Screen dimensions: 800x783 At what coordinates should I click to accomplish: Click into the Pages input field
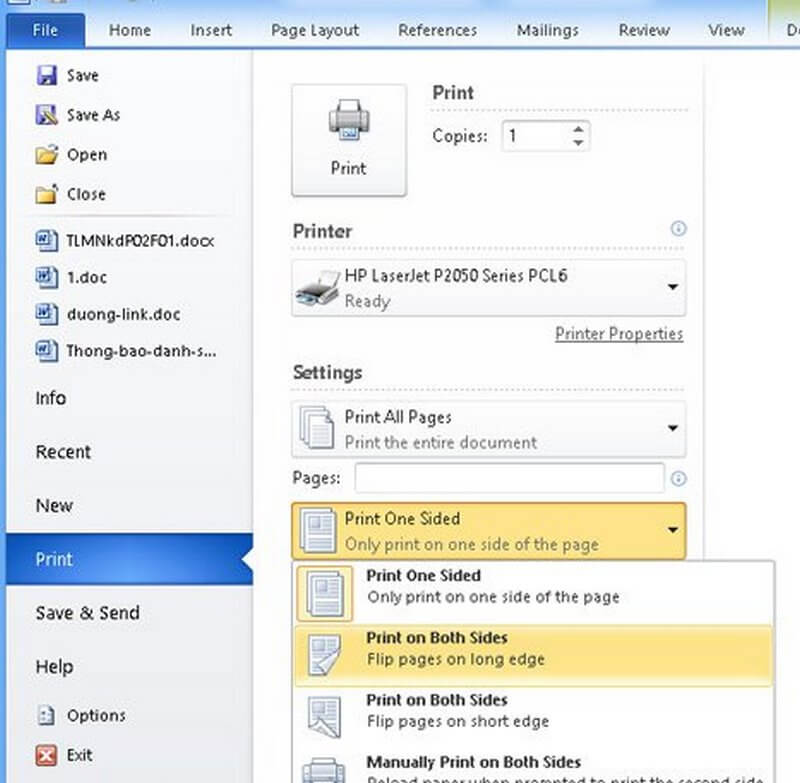(x=509, y=478)
